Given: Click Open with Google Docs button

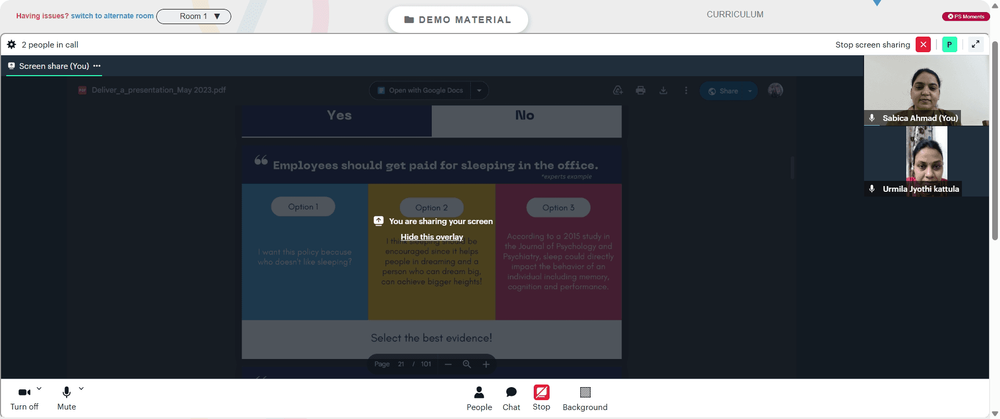Looking at the screenshot, I should click(420, 91).
